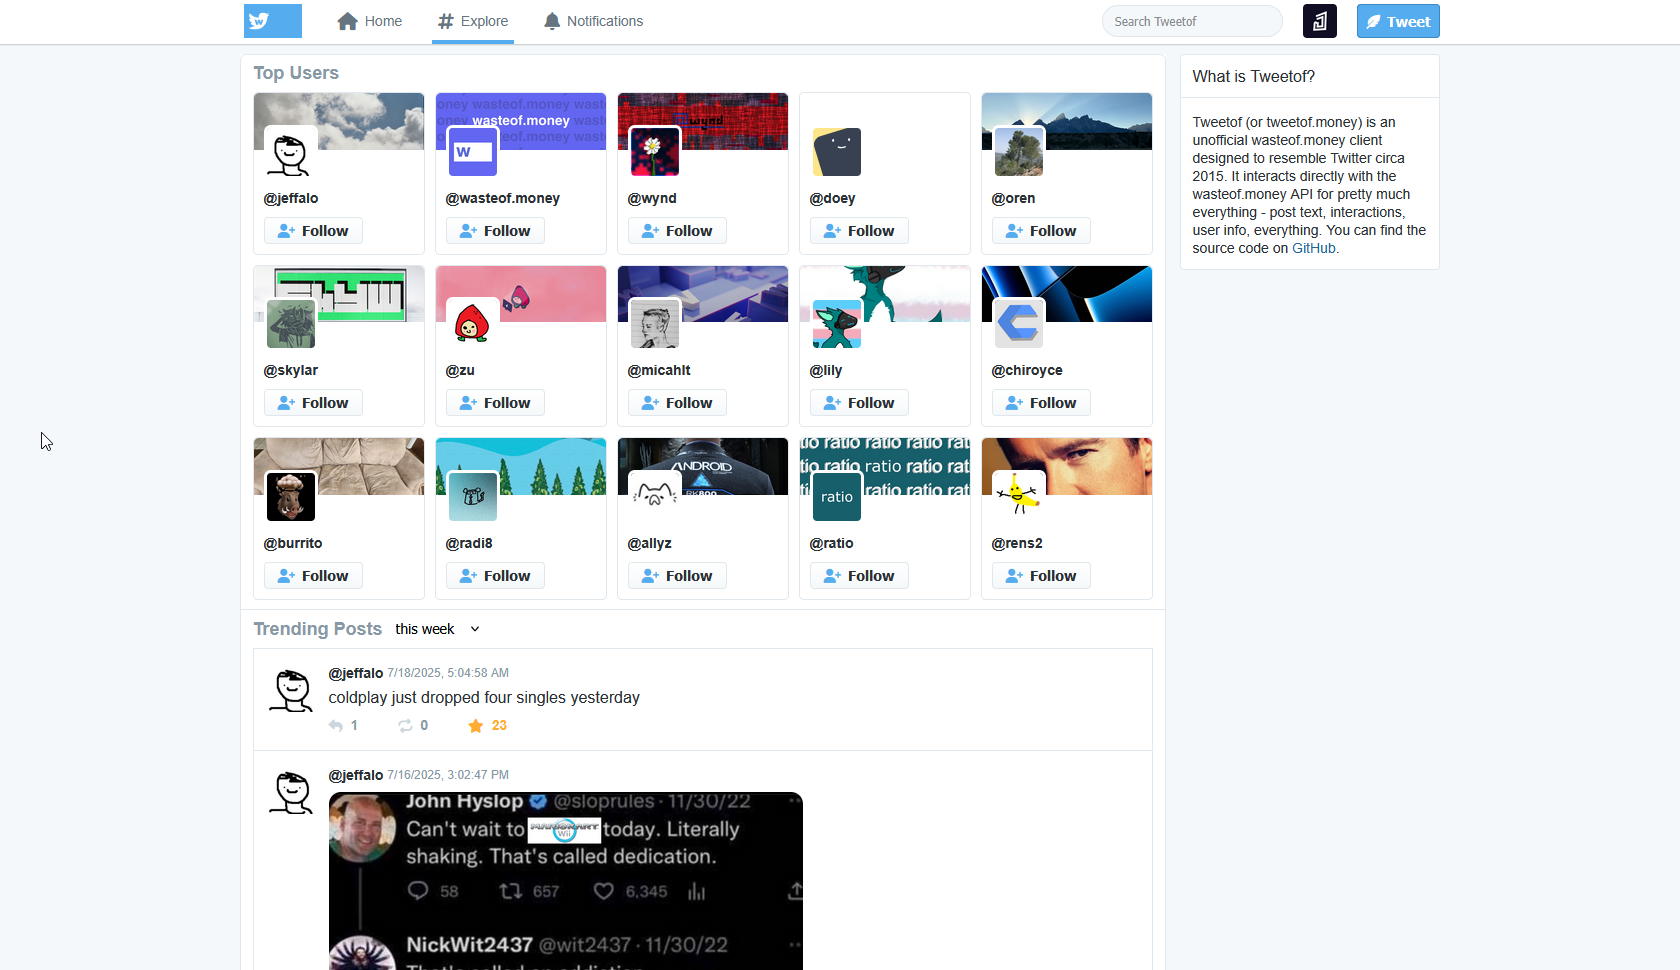The width and height of the screenshot is (1680, 970).
Task: Open the @micahlt username link
Action: click(x=659, y=370)
